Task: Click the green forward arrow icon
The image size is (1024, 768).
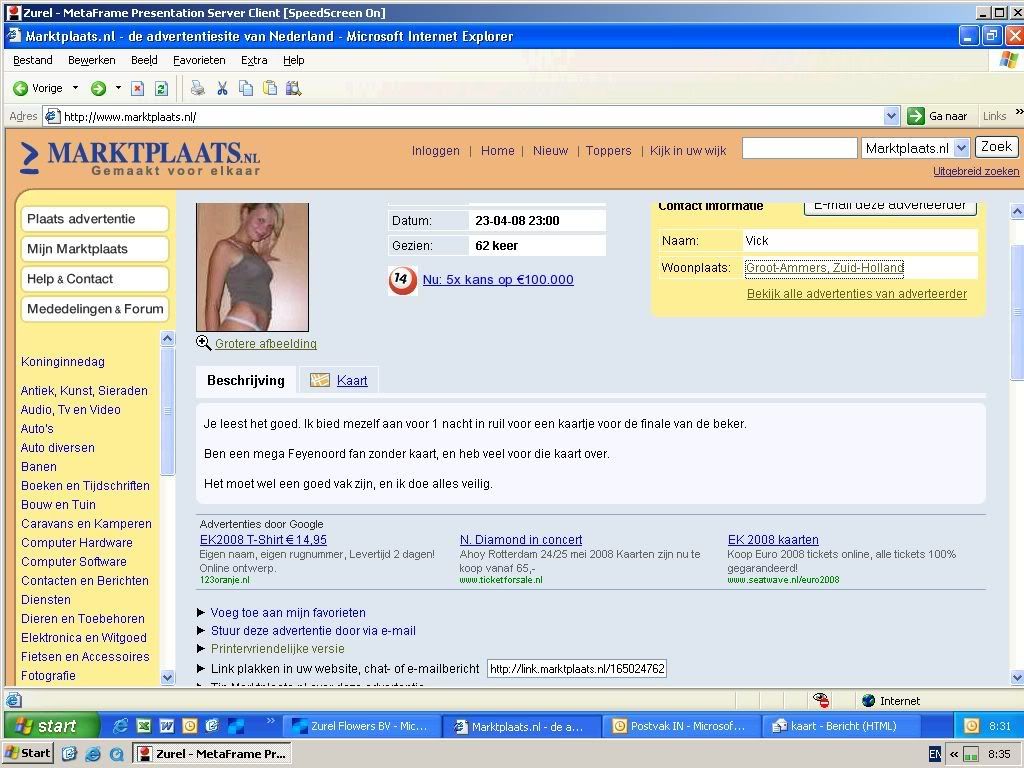Action: 98,88
